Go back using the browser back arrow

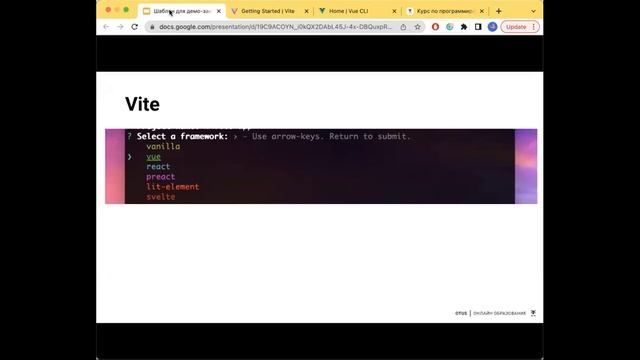[106, 27]
